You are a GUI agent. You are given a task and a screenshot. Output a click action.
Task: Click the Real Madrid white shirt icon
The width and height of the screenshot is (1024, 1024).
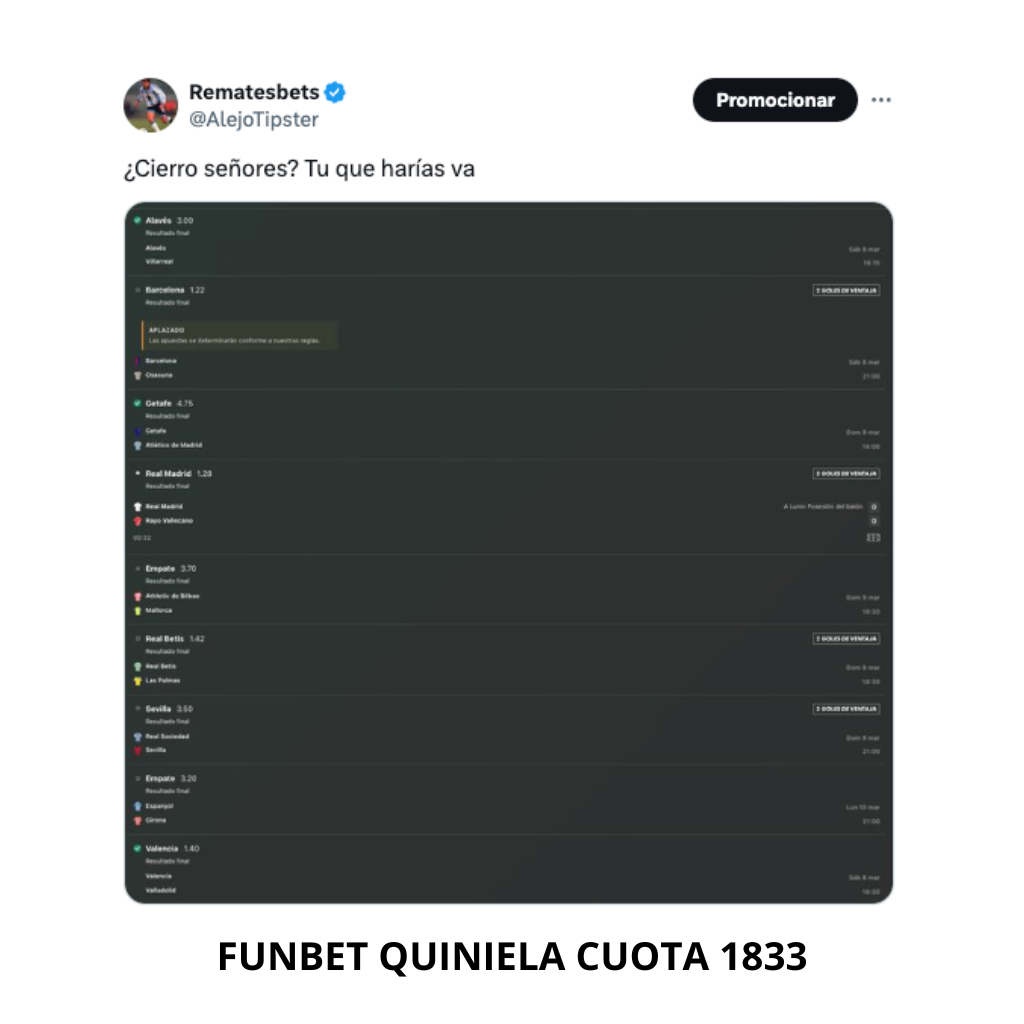pos(138,506)
